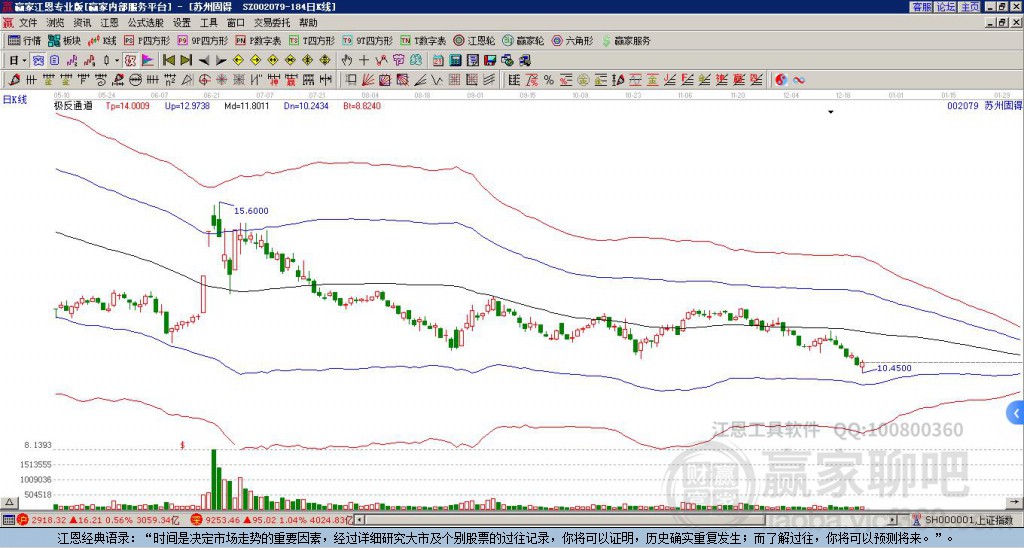Open the 9T四方形 tool
This screenshot has height=548, width=1024.
click(367, 40)
